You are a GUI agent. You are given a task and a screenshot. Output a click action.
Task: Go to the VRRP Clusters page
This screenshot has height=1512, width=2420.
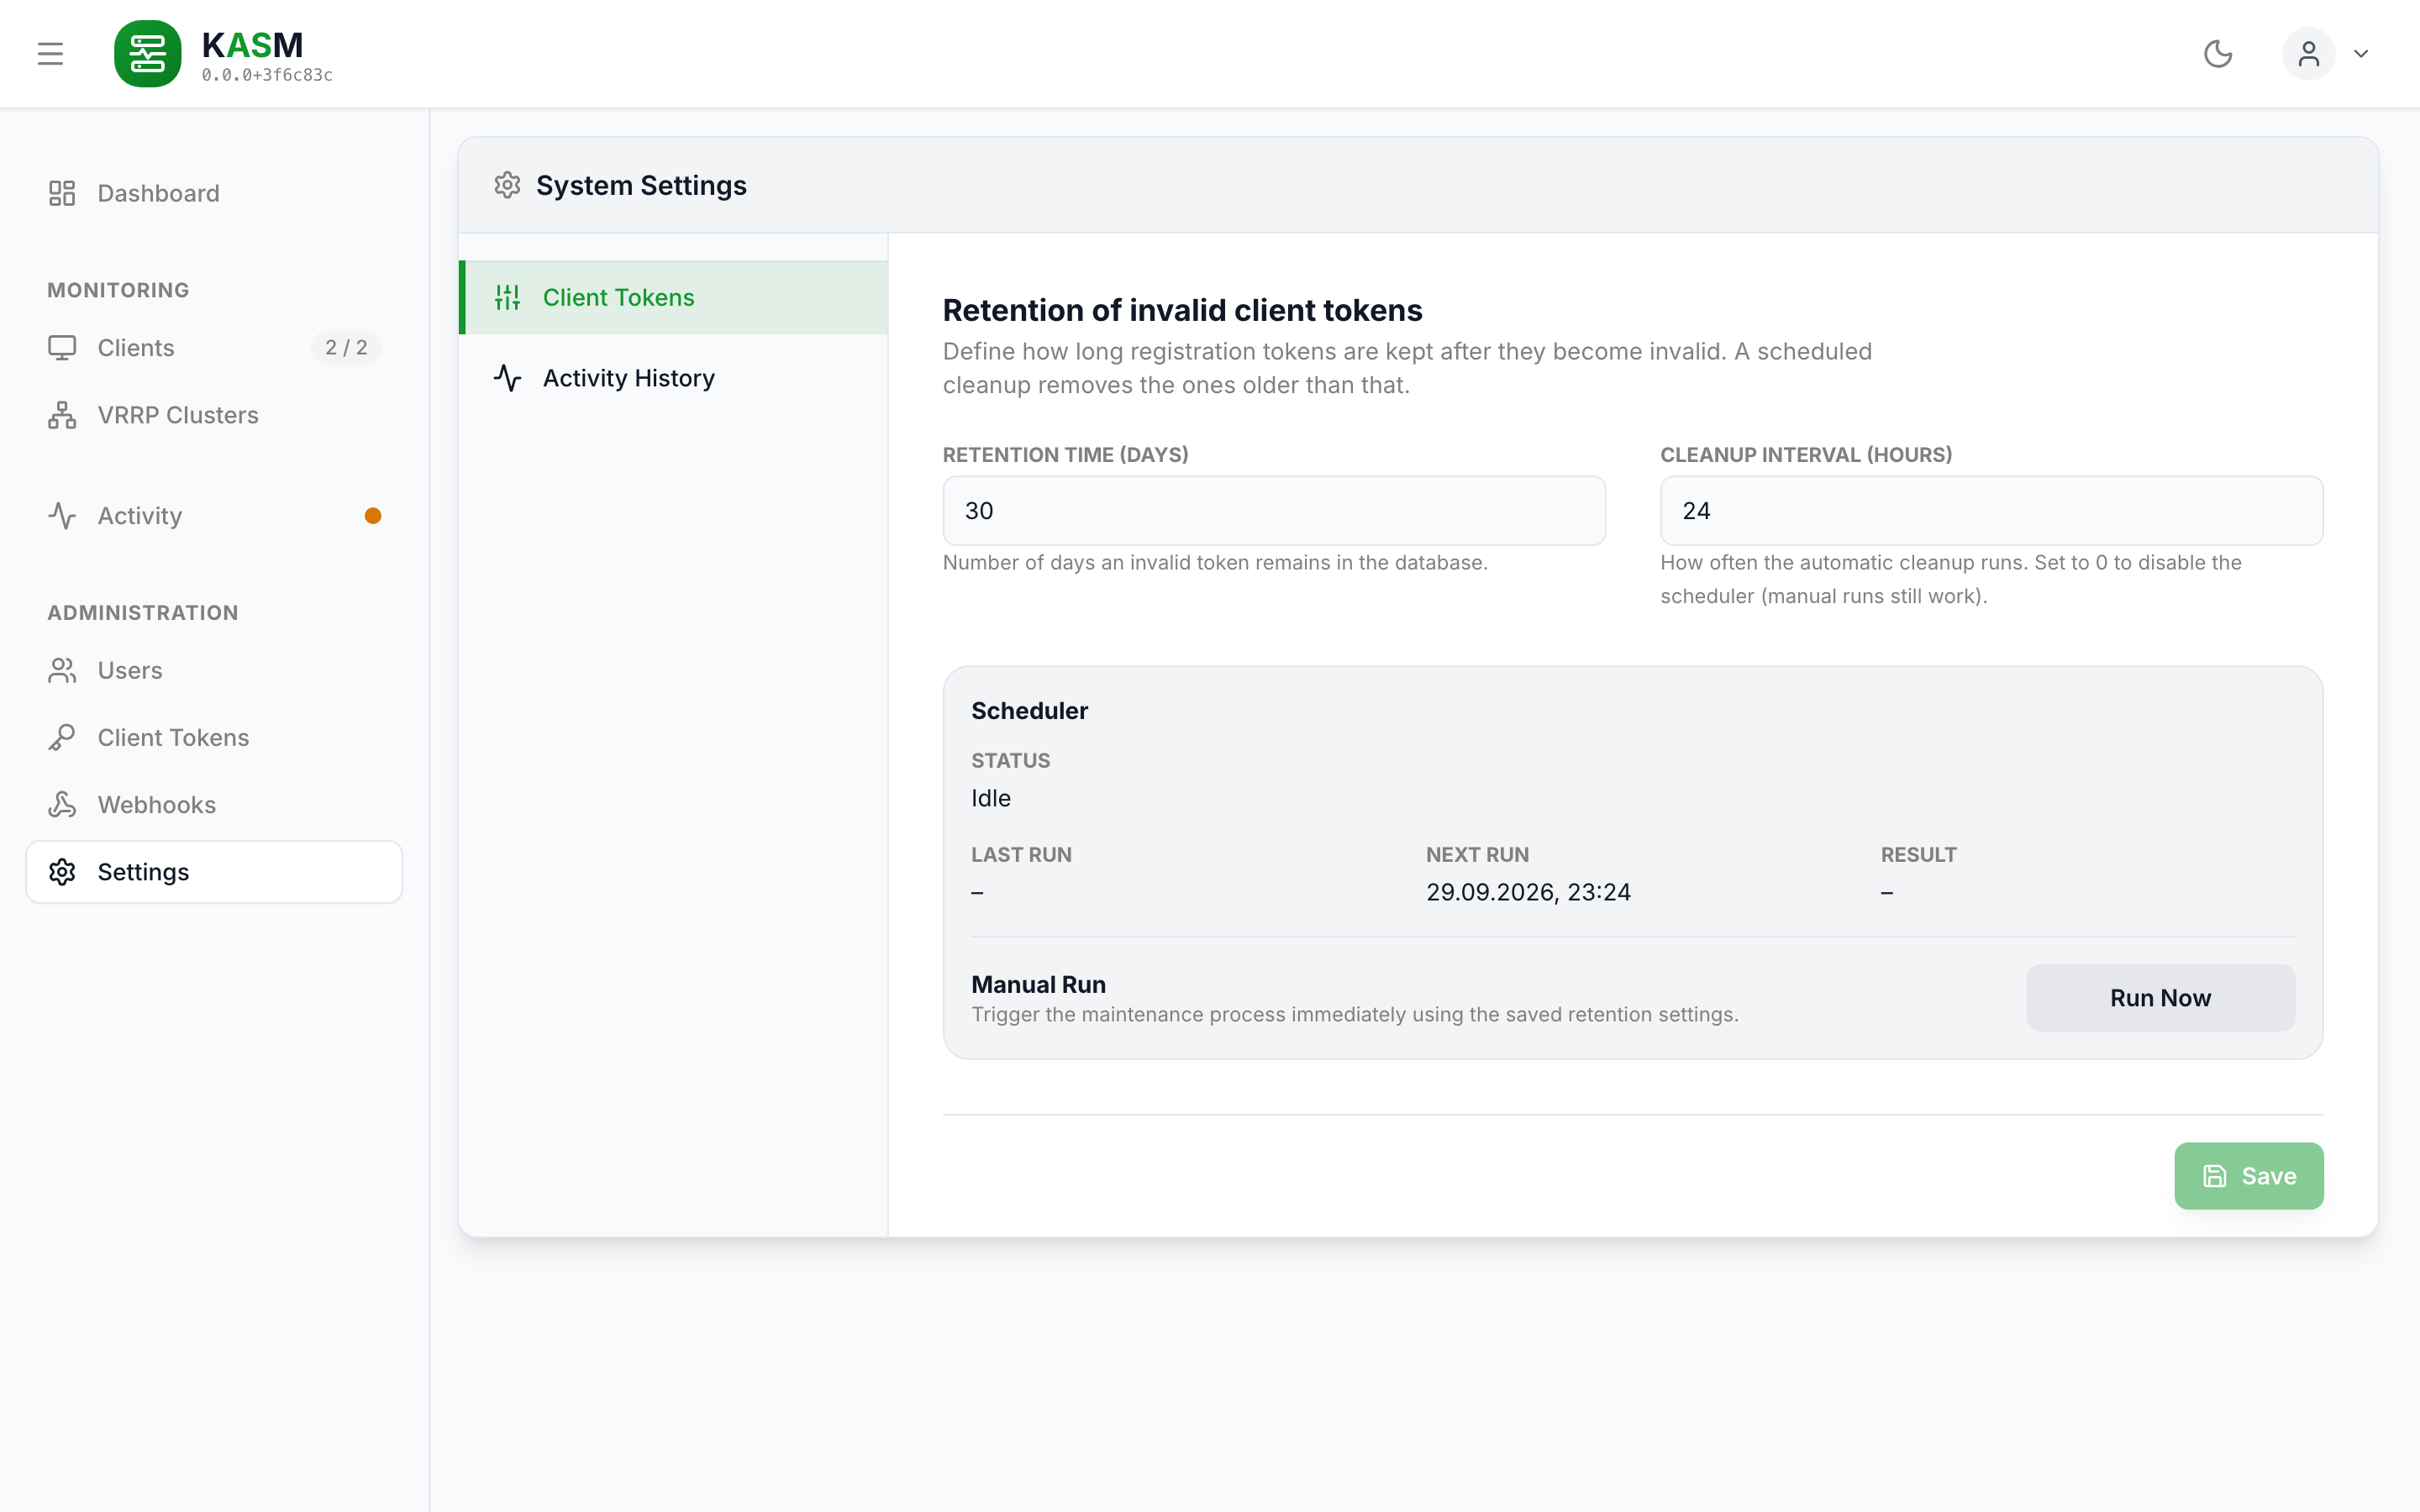click(214, 415)
